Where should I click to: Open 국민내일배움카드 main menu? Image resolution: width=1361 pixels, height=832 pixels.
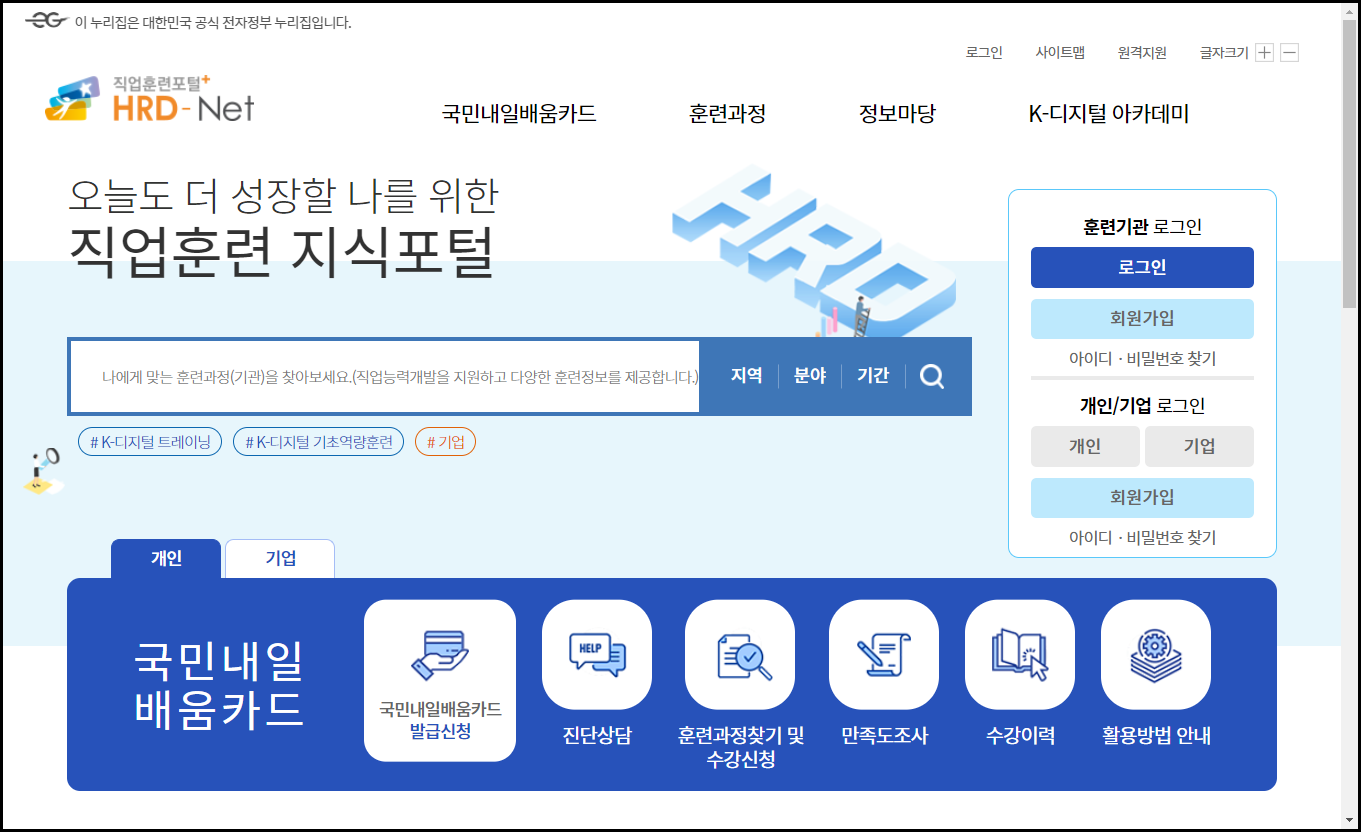click(x=519, y=114)
